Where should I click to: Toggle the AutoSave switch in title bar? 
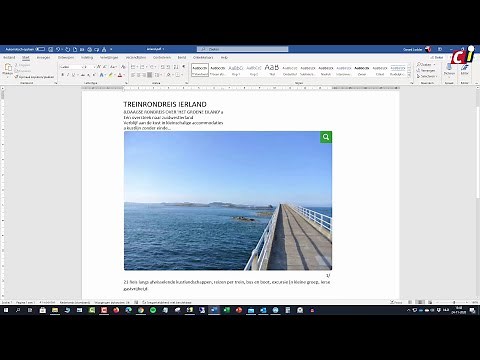[x=40, y=49]
